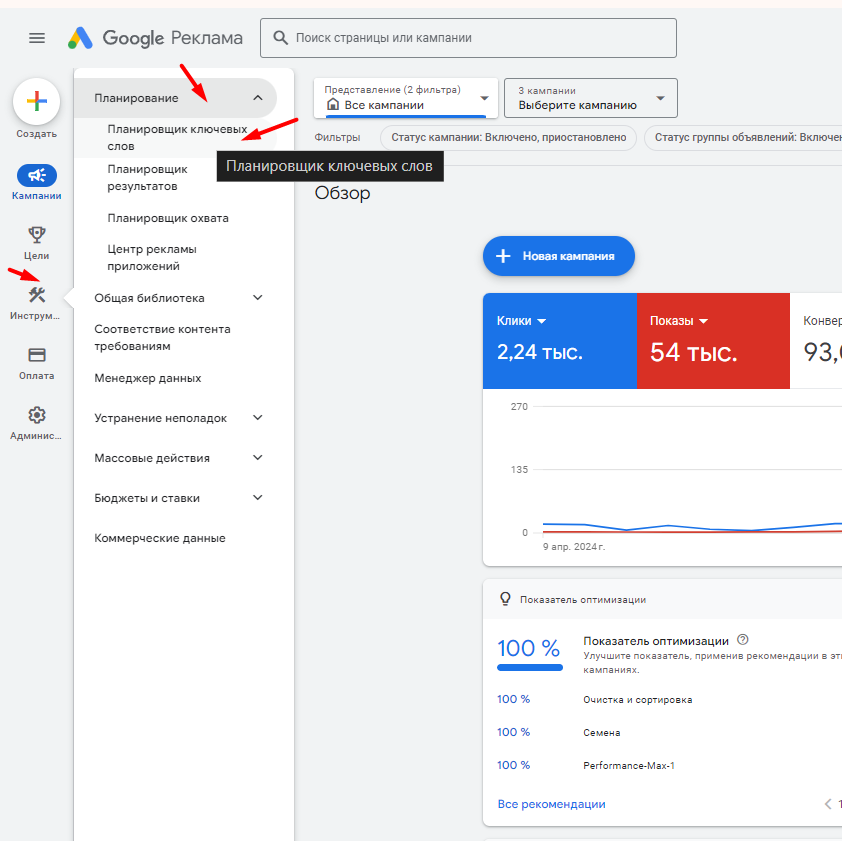This screenshot has height=841, width=842.
Task: Focus the page or campaign search field
Action: click(x=468, y=38)
